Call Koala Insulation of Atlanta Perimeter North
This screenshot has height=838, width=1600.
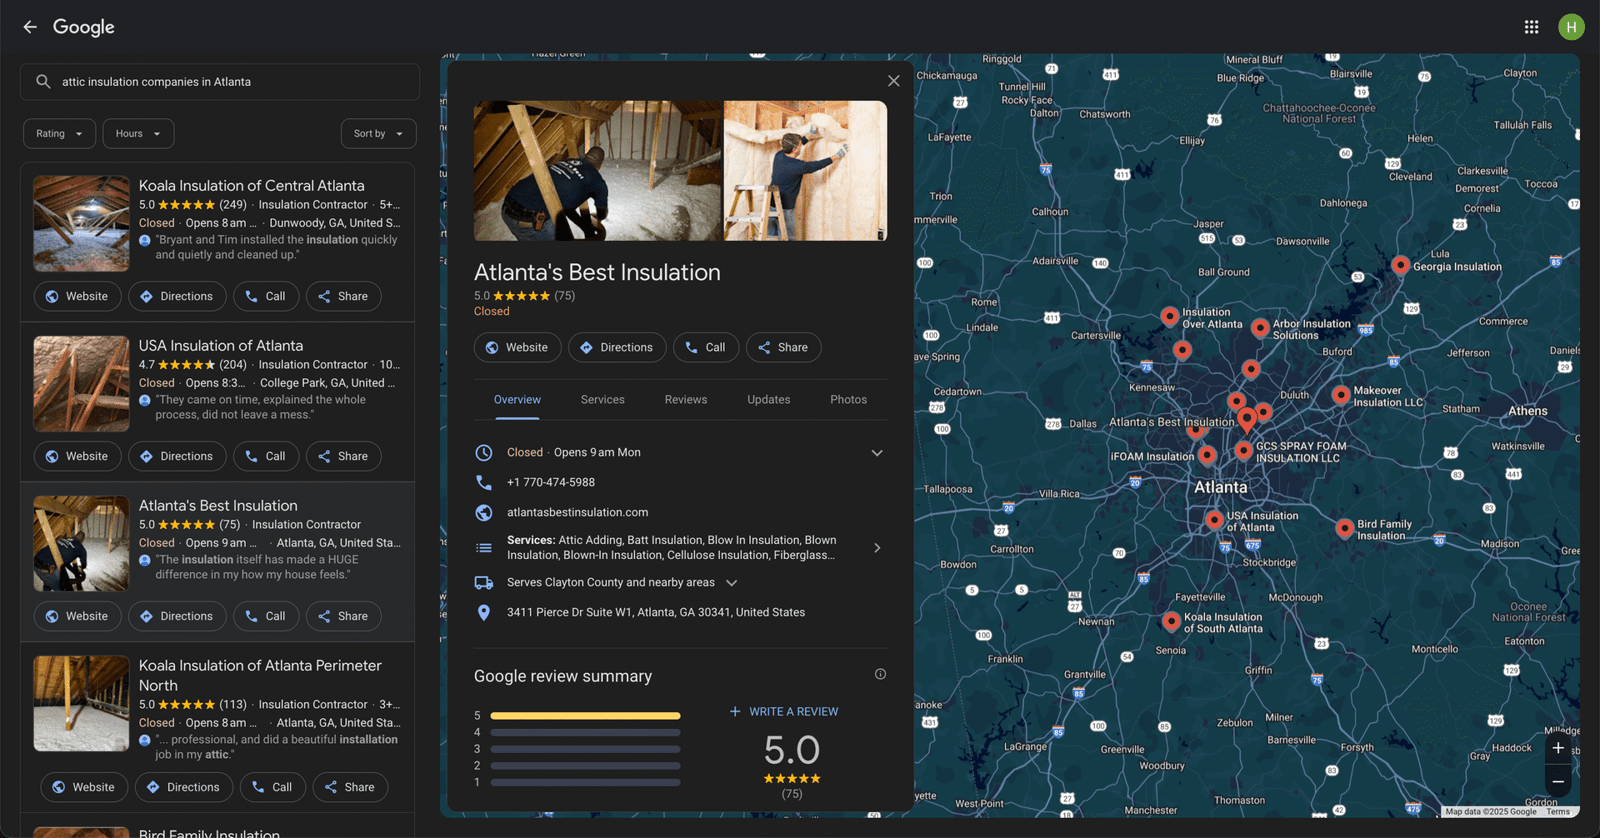[272, 787]
